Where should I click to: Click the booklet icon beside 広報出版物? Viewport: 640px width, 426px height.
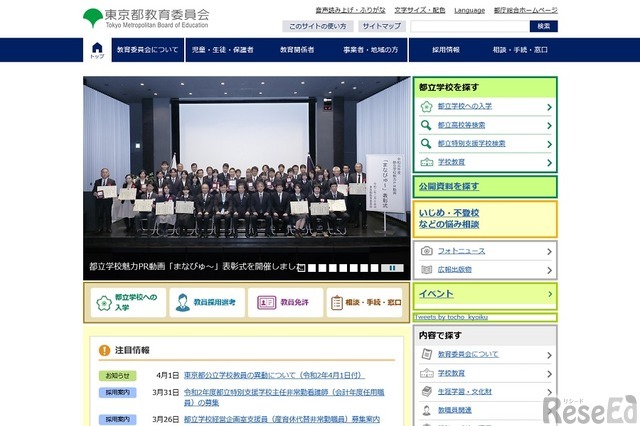[x=427, y=269]
